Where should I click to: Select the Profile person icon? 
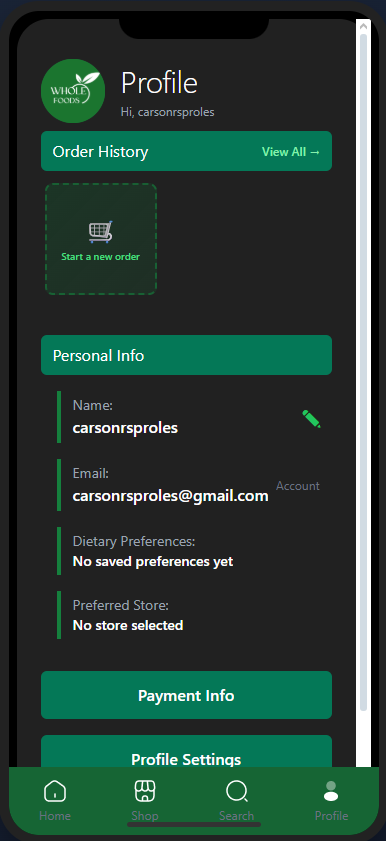tap(331, 791)
